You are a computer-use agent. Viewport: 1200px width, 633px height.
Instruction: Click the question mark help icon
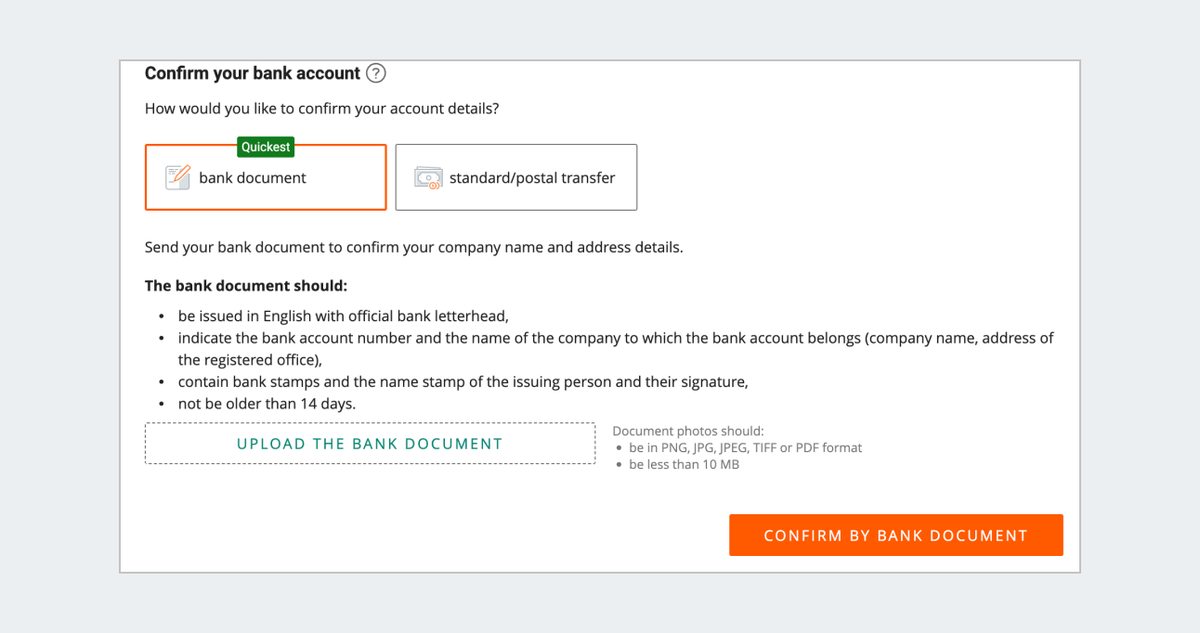[x=376, y=73]
